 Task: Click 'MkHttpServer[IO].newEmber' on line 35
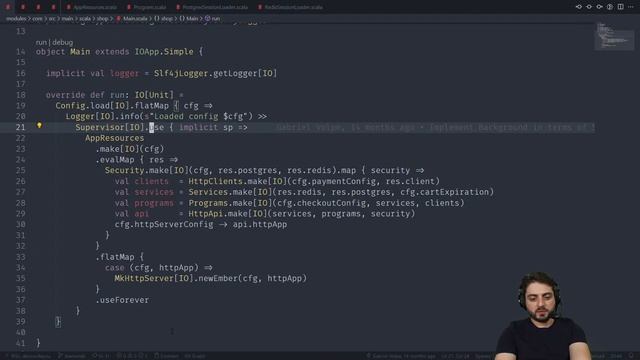(176, 279)
